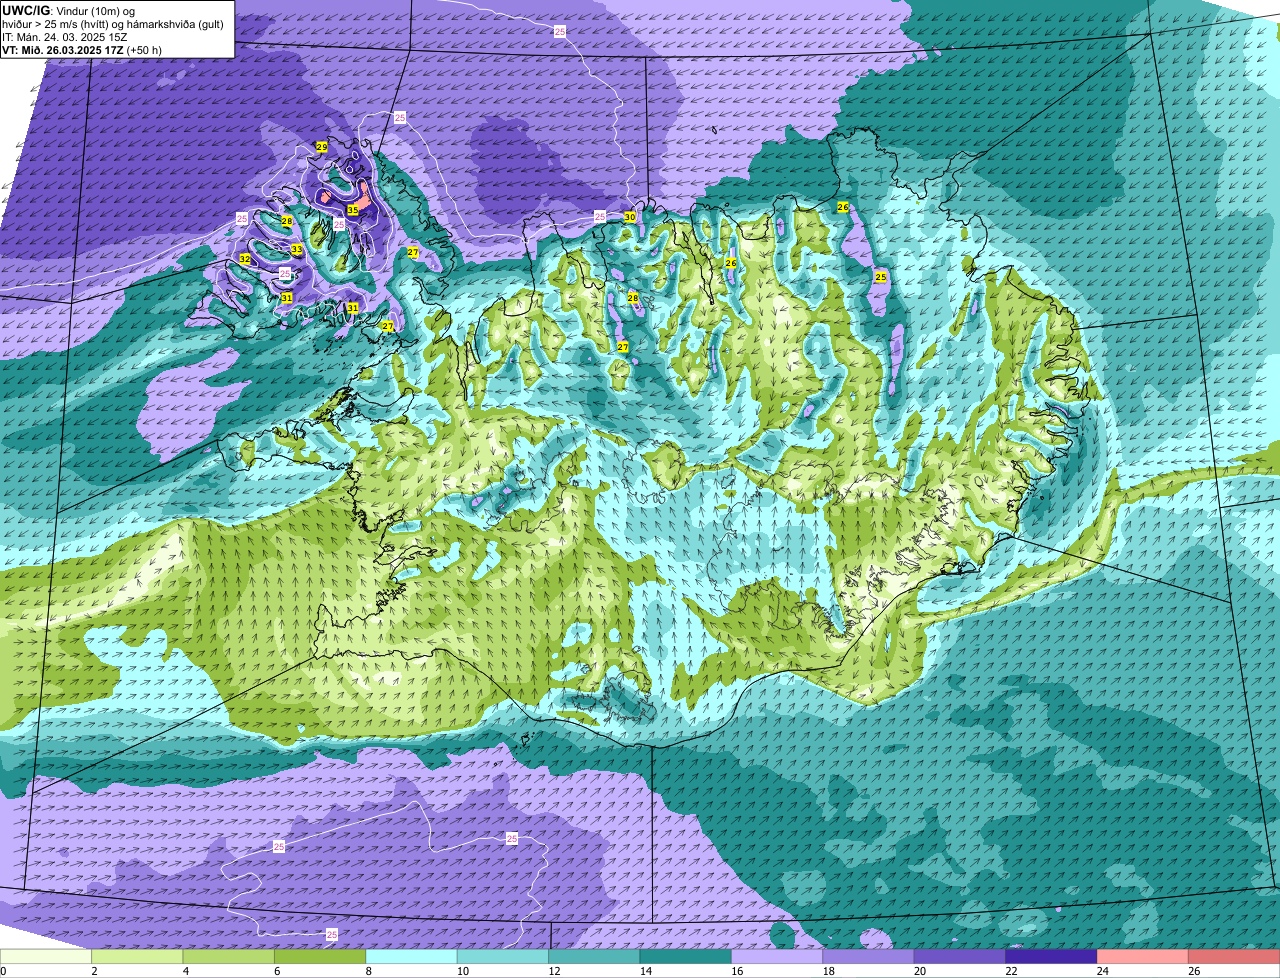Select the above-26 m/s salmon legend swatch
The width and height of the screenshot is (1280, 978).
tap(1234, 956)
